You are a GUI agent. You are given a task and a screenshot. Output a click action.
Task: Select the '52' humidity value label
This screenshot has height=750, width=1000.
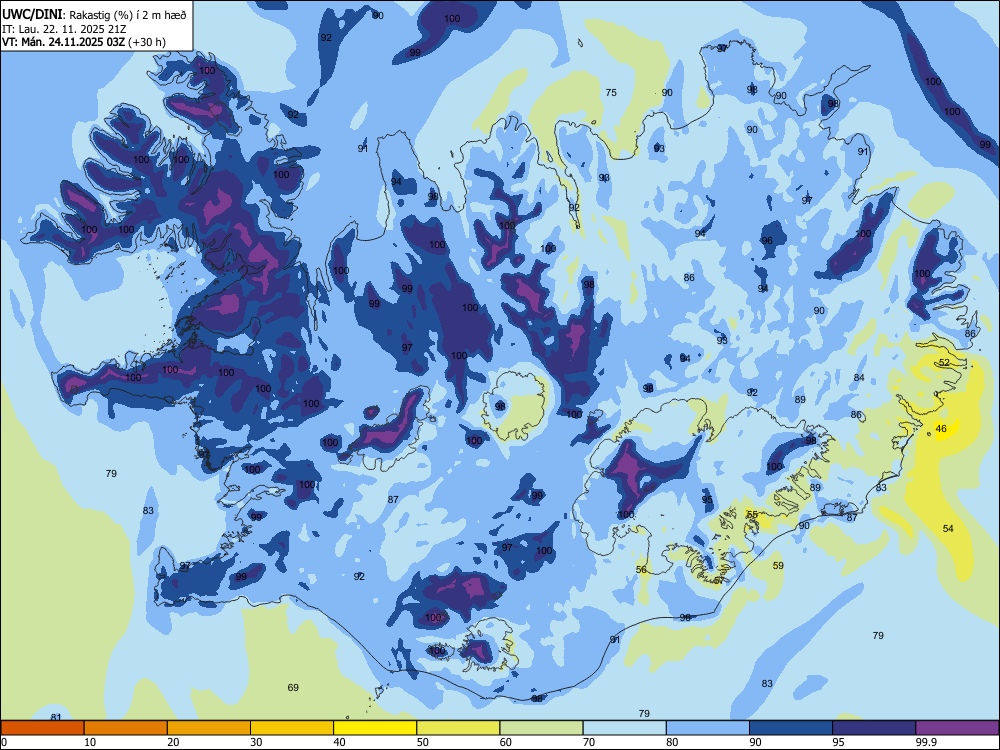tap(945, 362)
